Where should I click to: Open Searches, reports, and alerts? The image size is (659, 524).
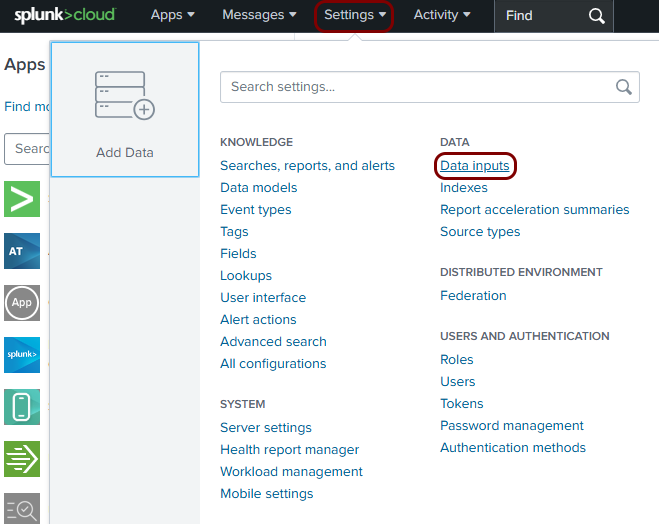click(x=307, y=166)
